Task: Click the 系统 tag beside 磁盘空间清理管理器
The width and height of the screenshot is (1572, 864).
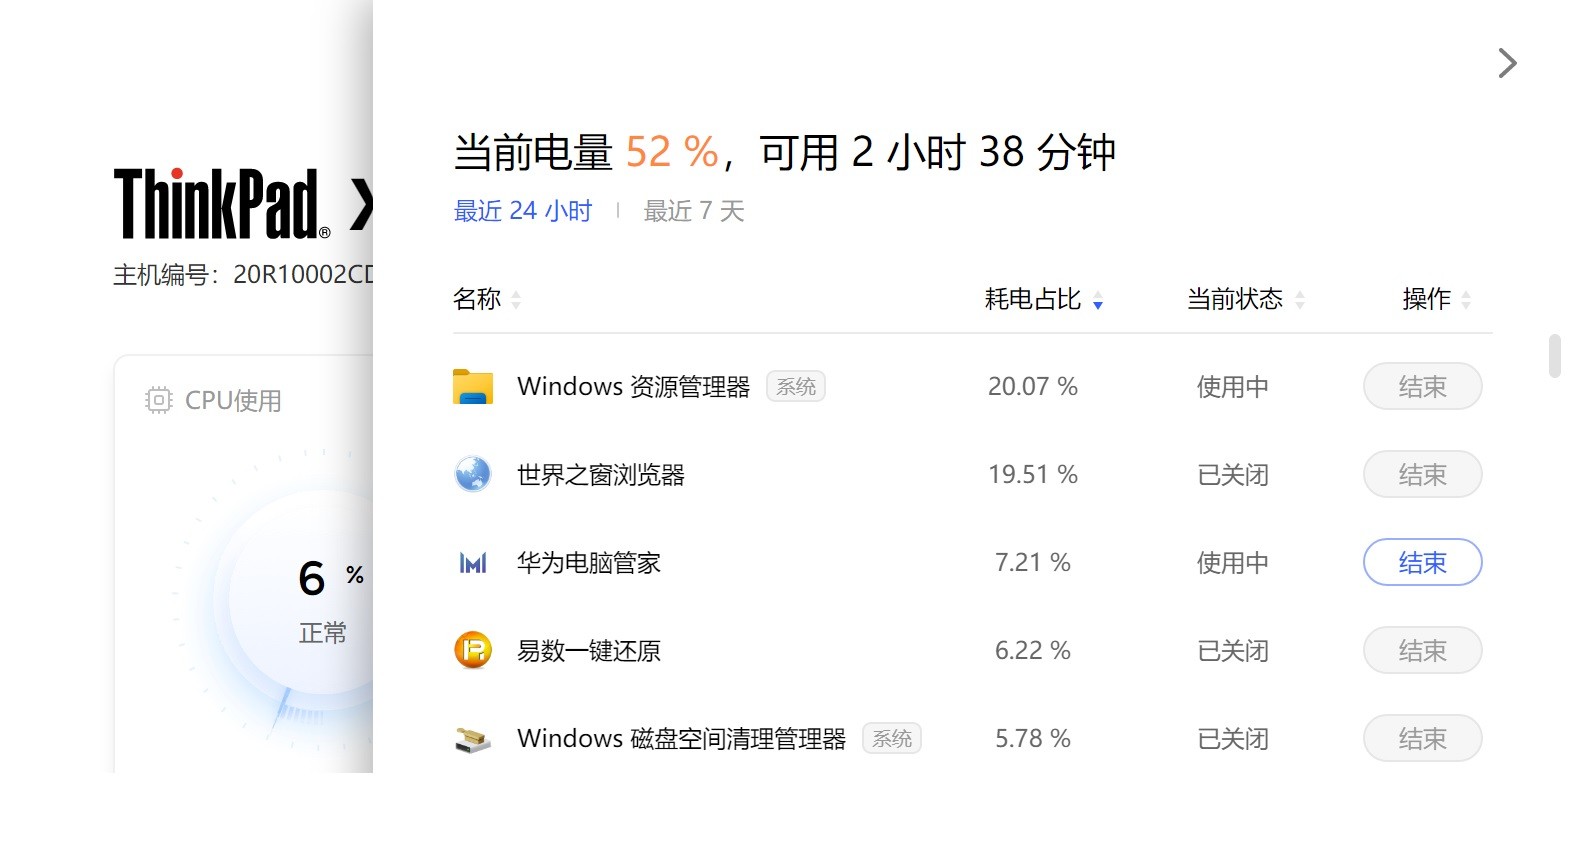Action: click(892, 738)
